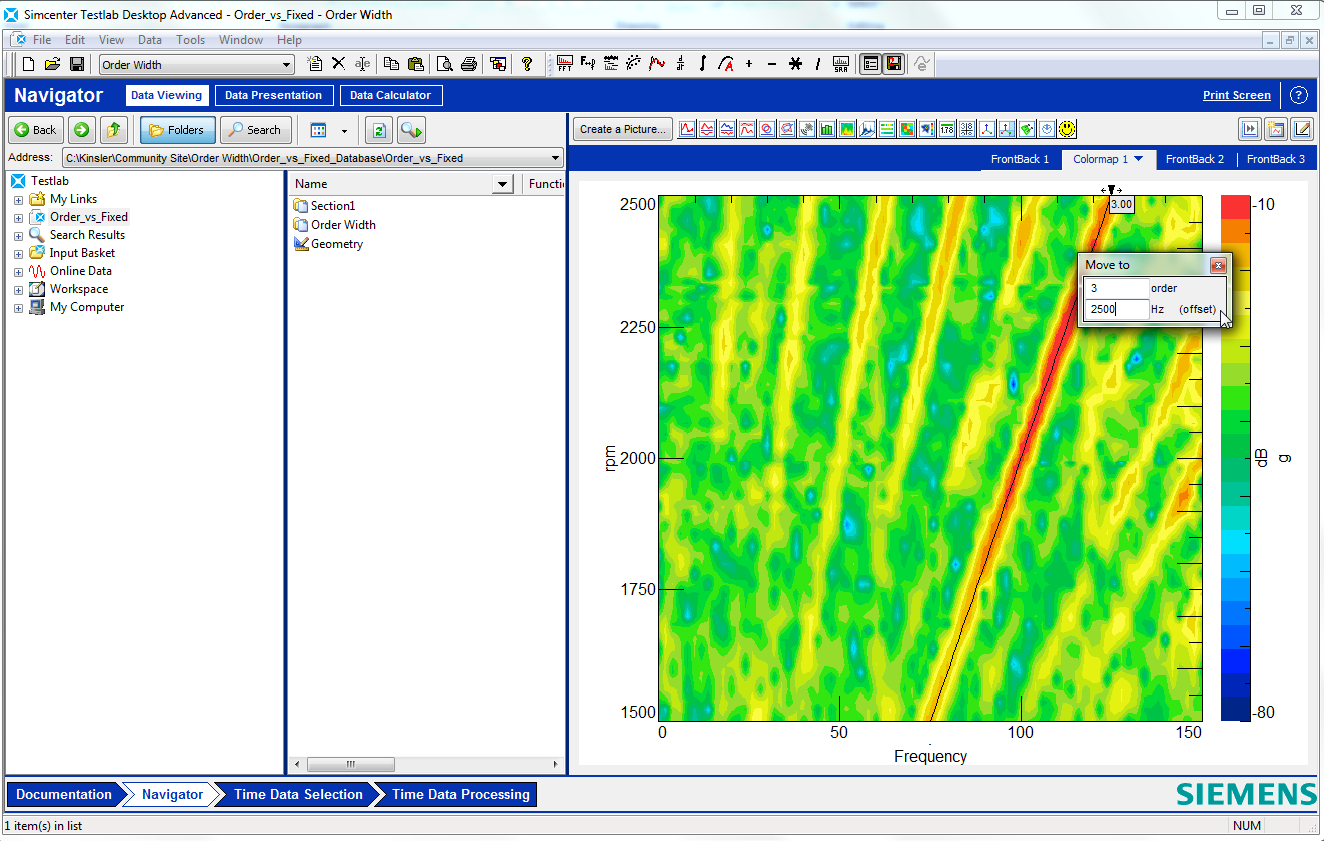The image size is (1324, 841).
Task: Toggle the Folders view button
Action: [x=177, y=130]
